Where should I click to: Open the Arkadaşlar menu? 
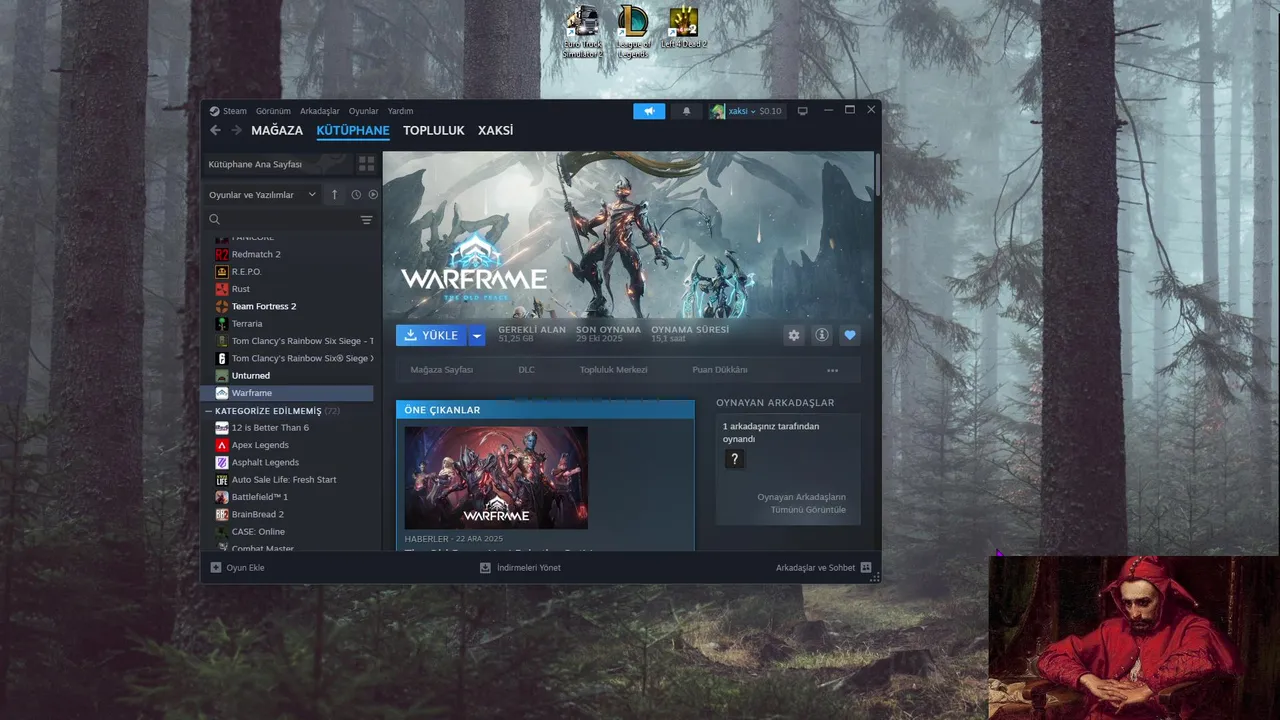click(320, 111)
